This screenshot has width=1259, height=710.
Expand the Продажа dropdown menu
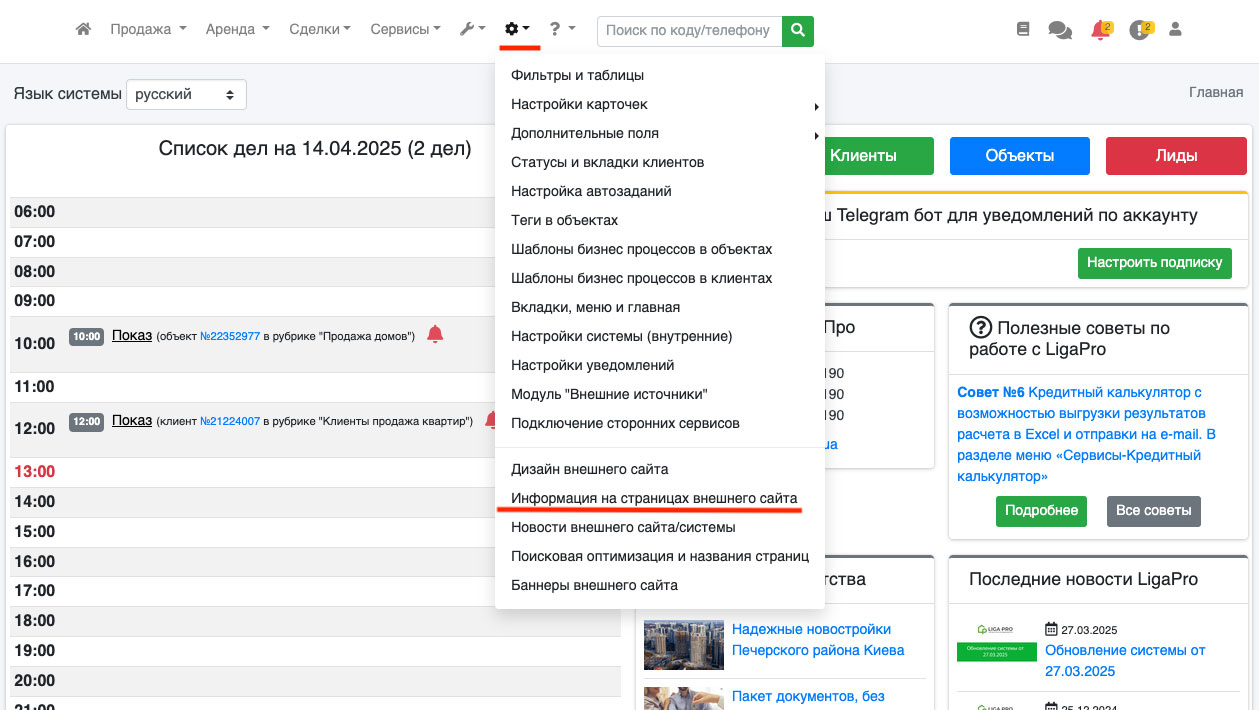click(147, 30)
